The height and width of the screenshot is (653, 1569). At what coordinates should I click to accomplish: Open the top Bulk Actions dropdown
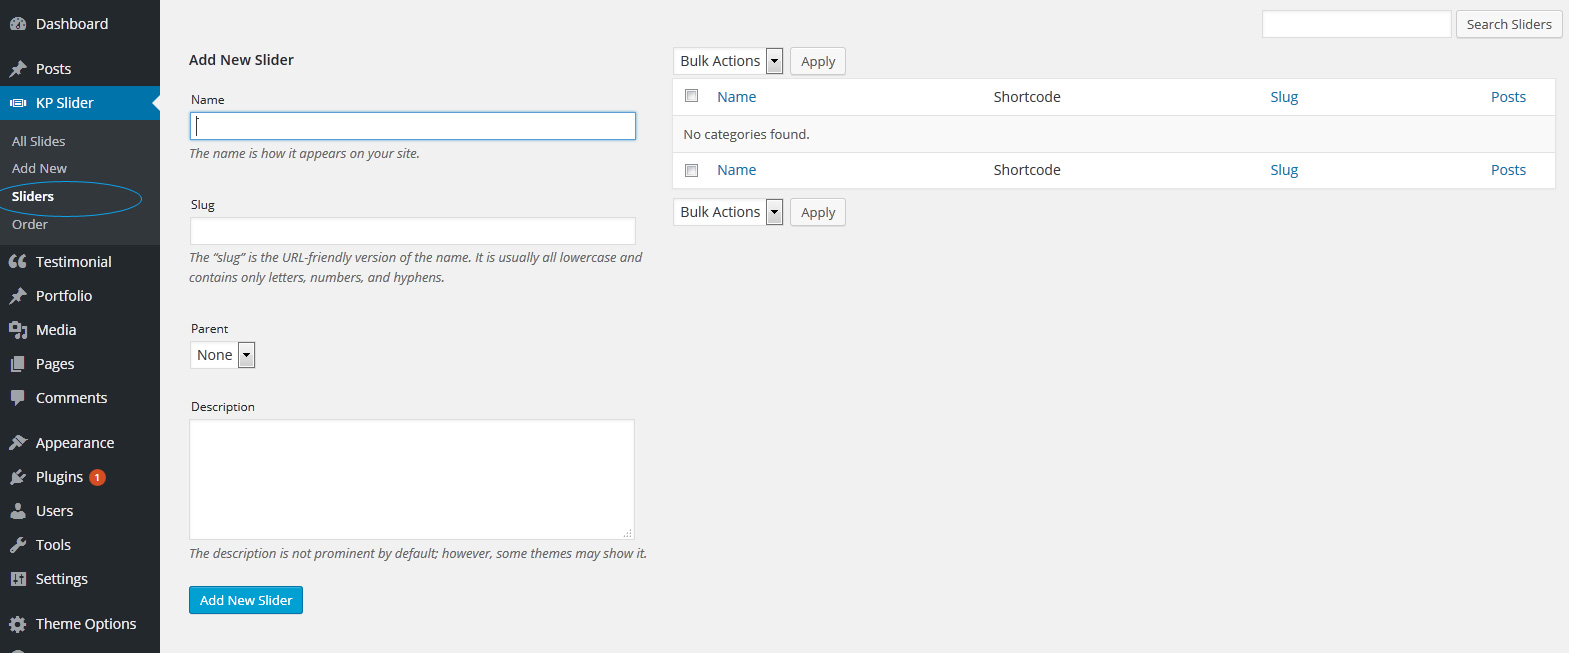tap(728, 61)
